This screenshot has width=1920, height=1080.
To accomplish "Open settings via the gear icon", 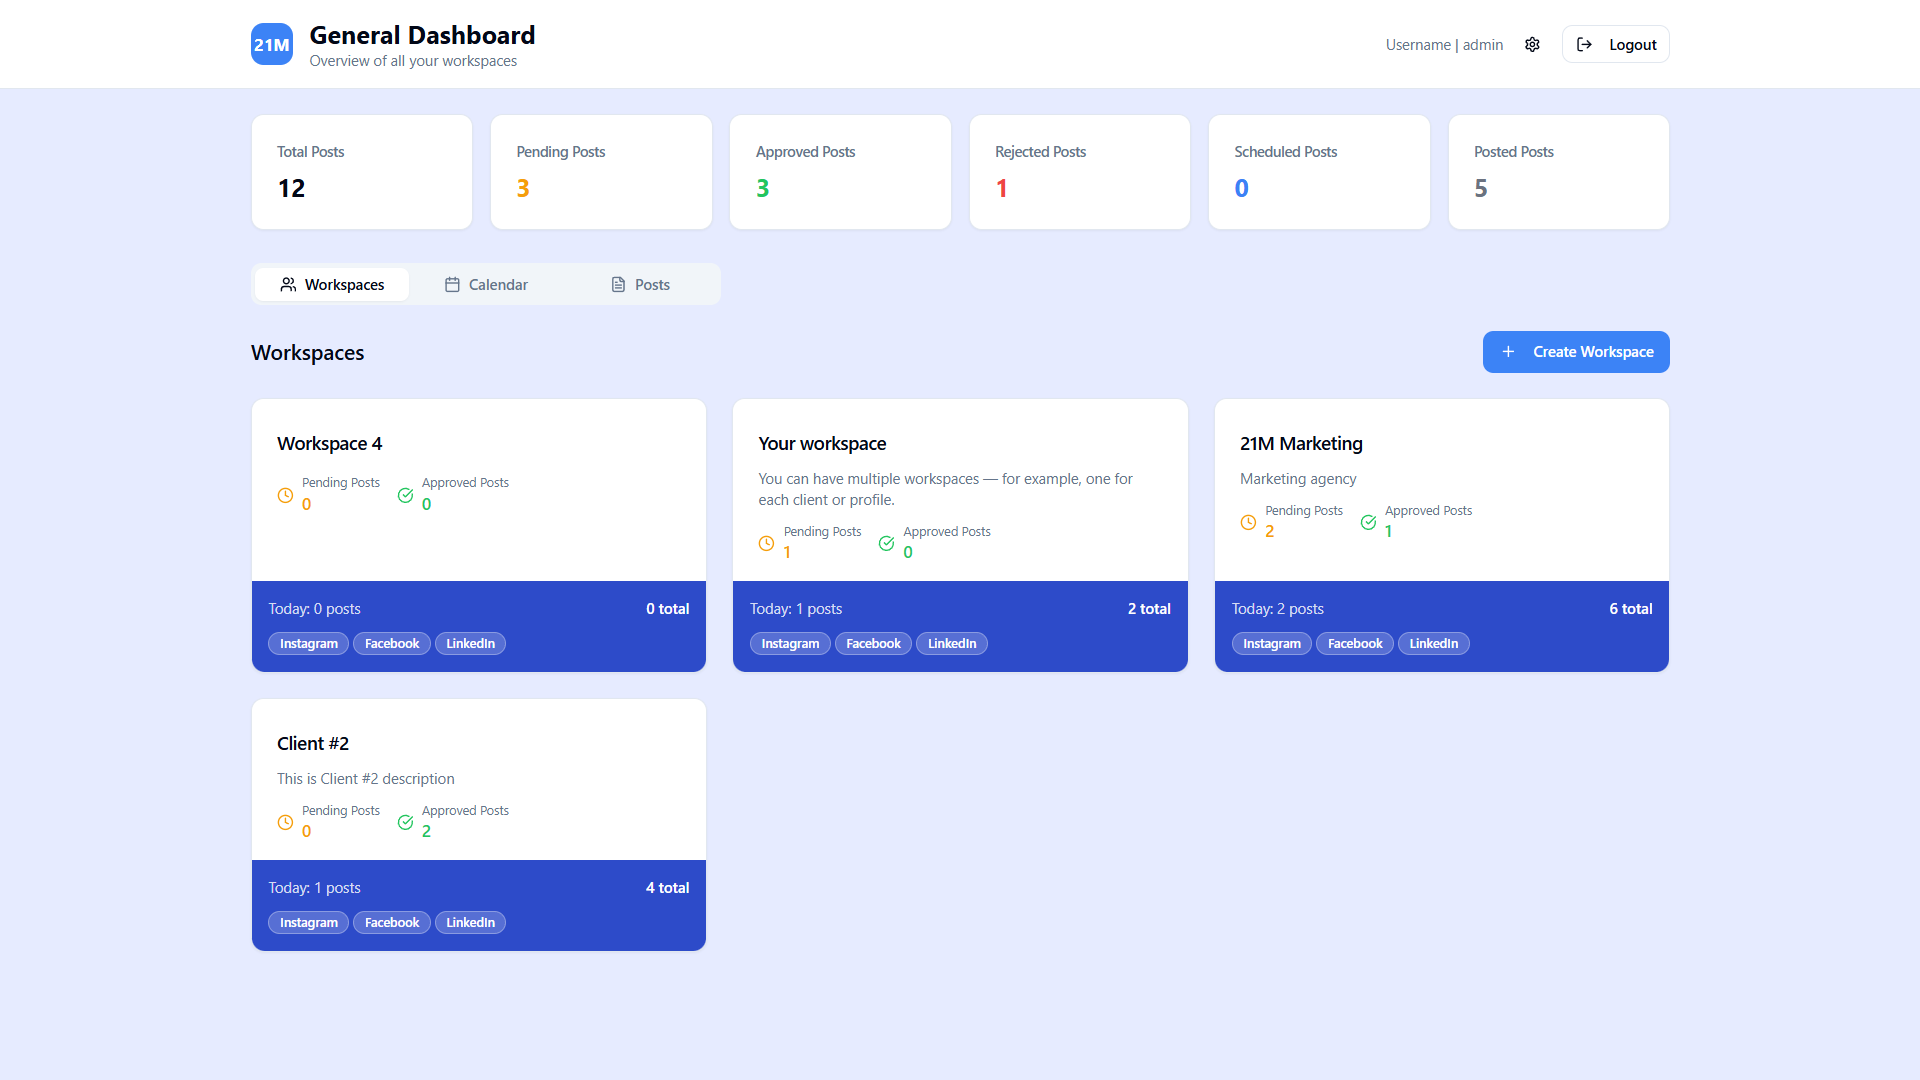I will tap(1532, 44).
